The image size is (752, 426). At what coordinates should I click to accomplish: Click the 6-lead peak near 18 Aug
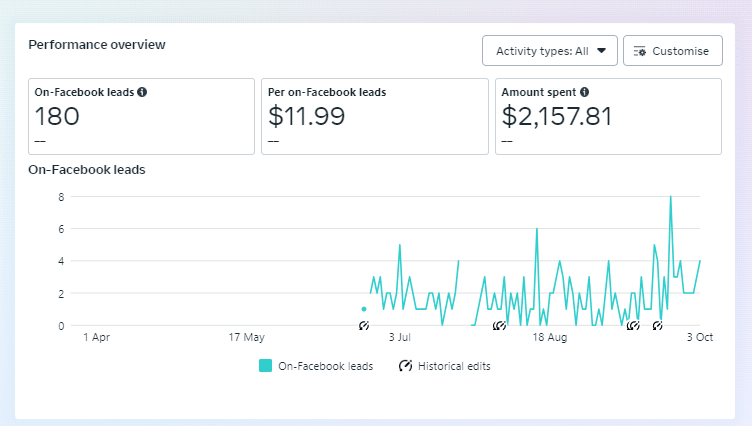click(537, 229)
